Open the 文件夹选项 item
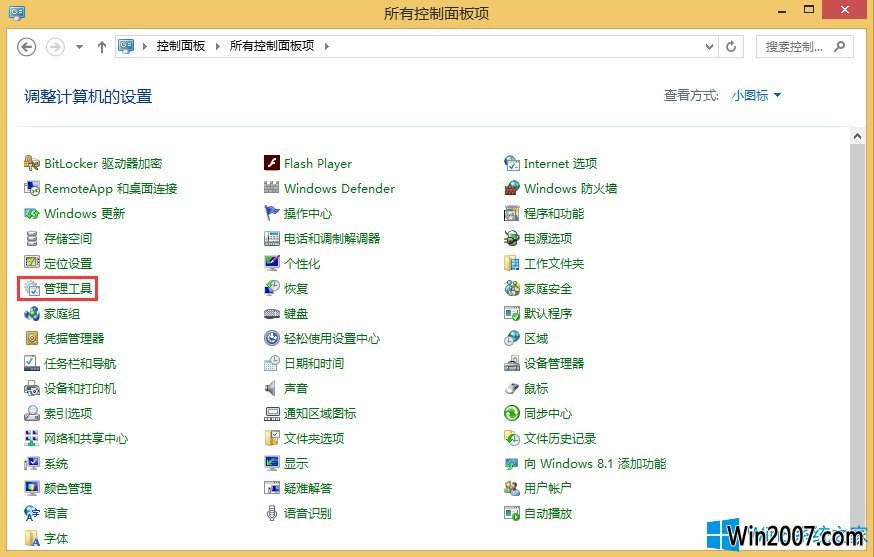874x557 pixels. click(304, 438)
